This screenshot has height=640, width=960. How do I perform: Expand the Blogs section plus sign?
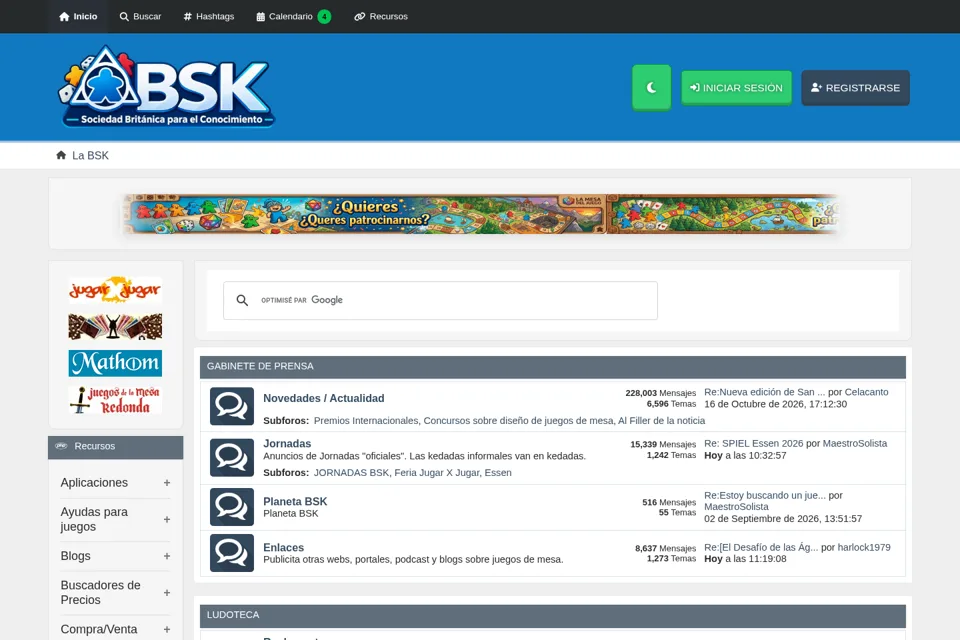point(167,556)
